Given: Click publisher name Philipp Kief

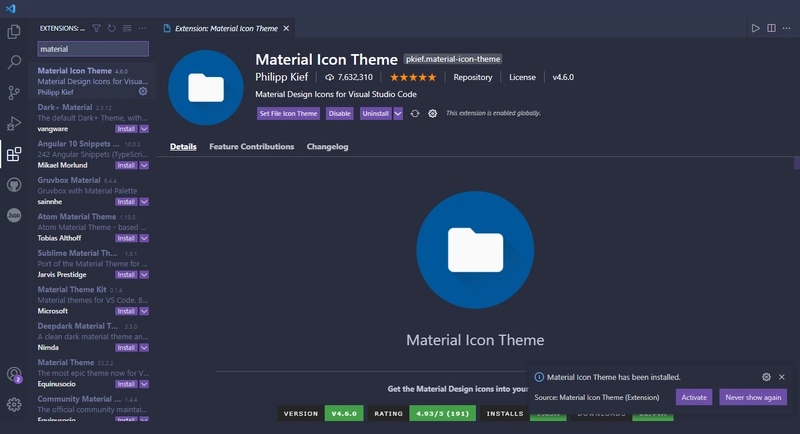Looking at the screenshot, I should tap(282, 77).
